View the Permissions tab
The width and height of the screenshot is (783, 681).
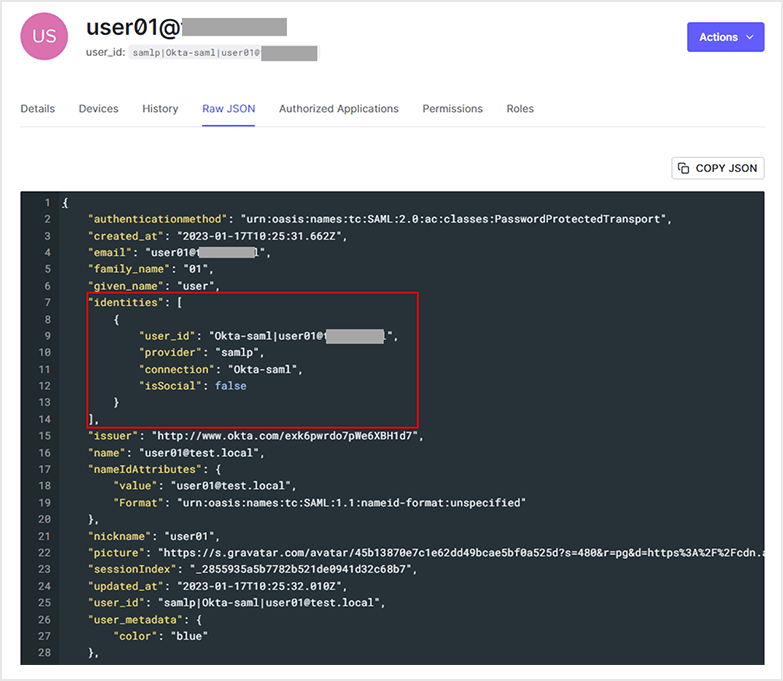[452, 109]
